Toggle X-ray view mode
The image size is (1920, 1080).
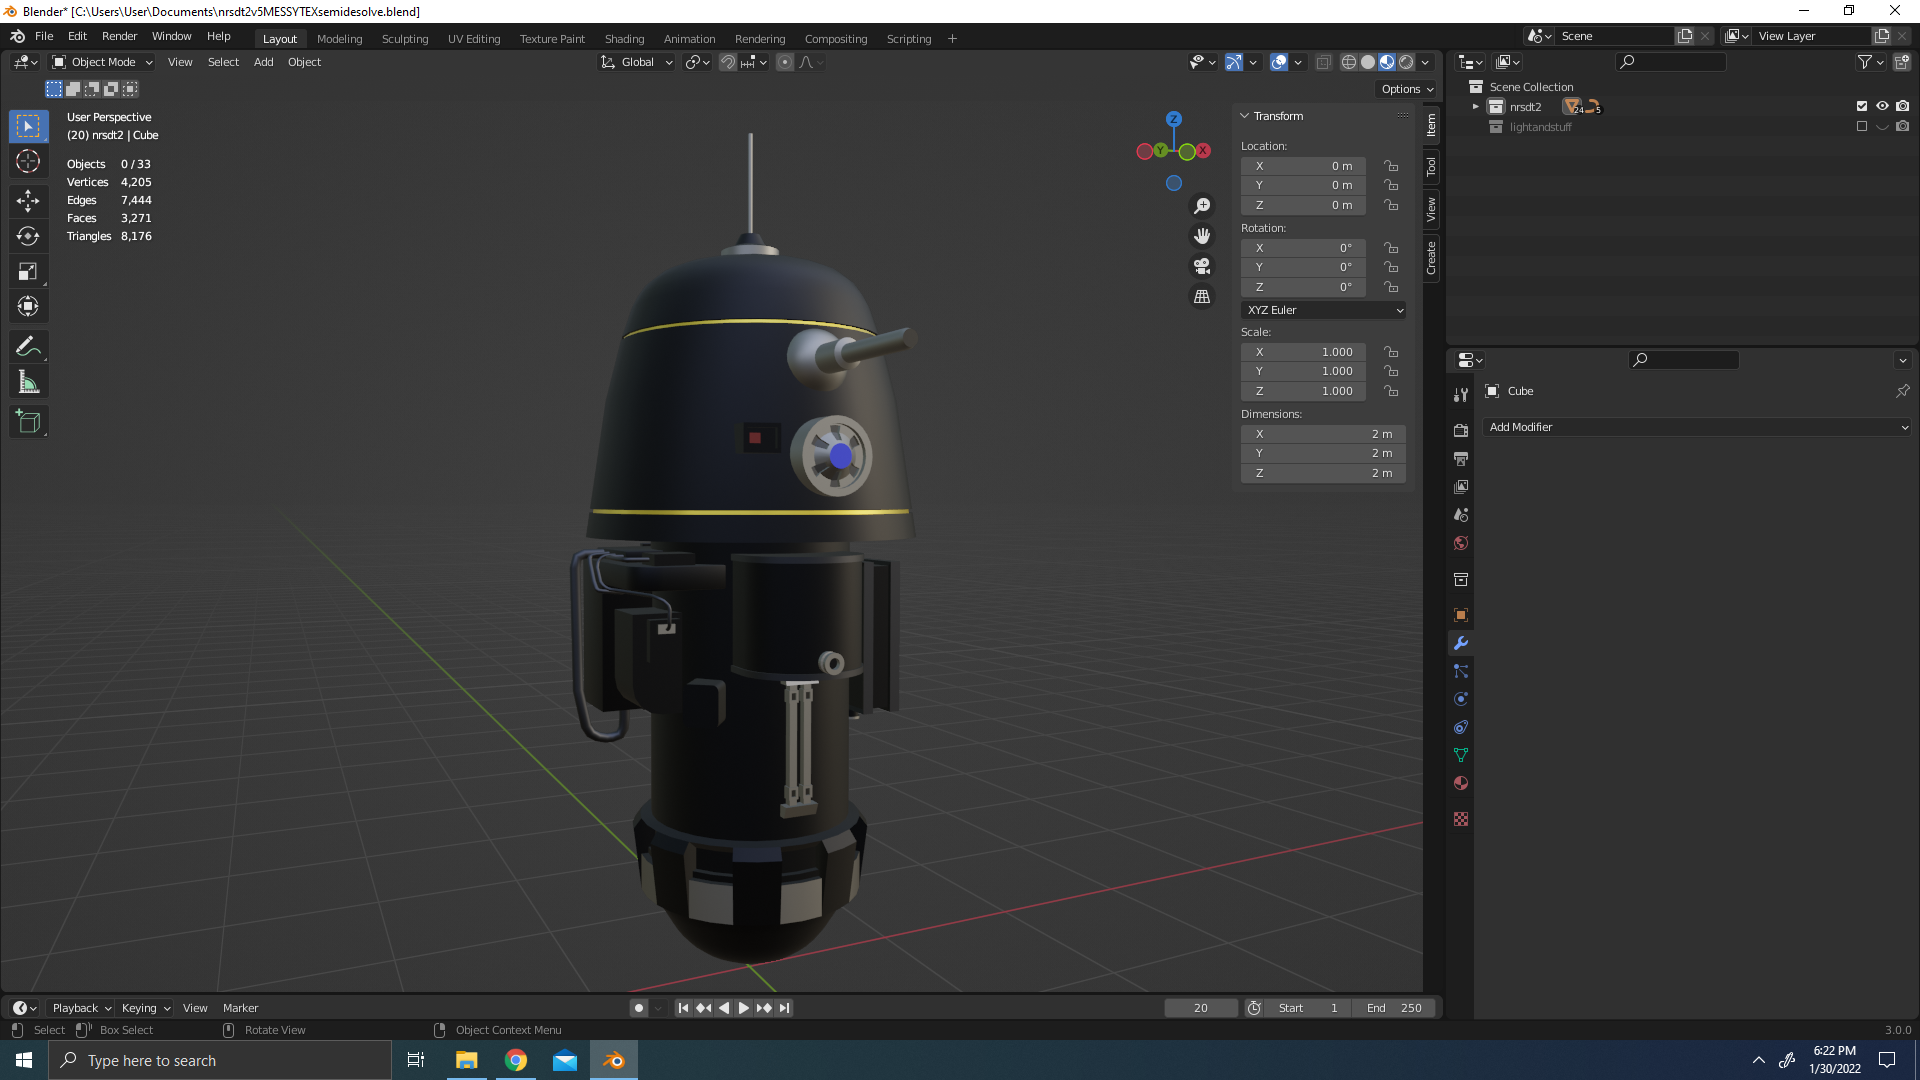[1323, 62]
